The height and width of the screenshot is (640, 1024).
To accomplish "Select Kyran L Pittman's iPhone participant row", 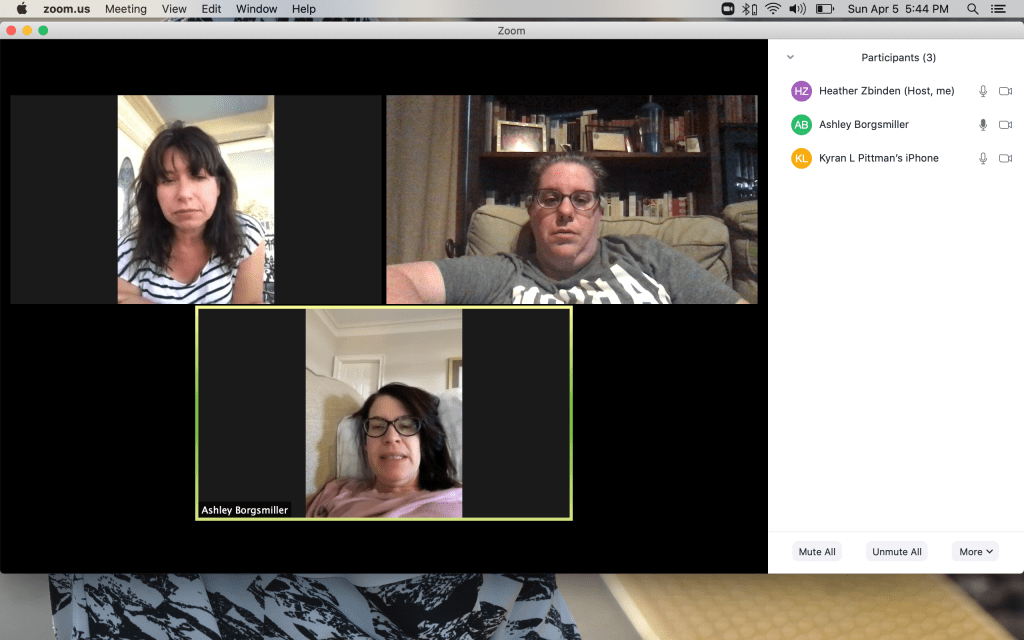I will 878,158.
